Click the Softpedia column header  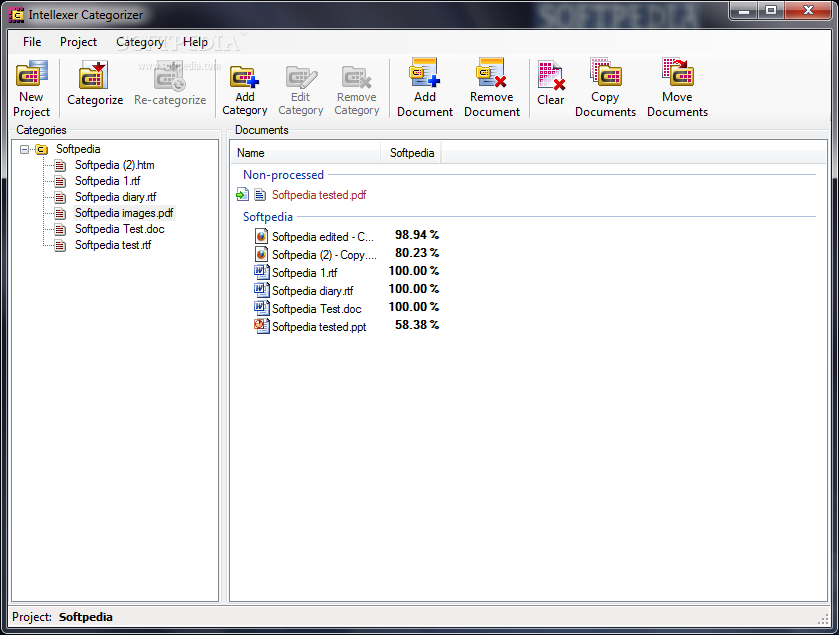click(411, 153)
